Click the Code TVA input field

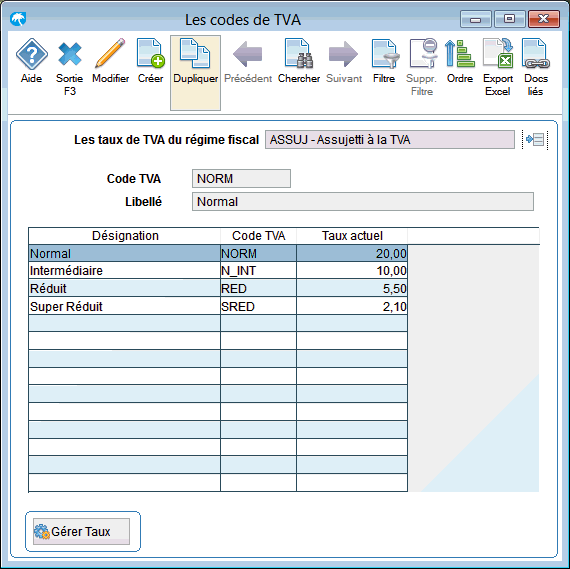pos(241,179)
